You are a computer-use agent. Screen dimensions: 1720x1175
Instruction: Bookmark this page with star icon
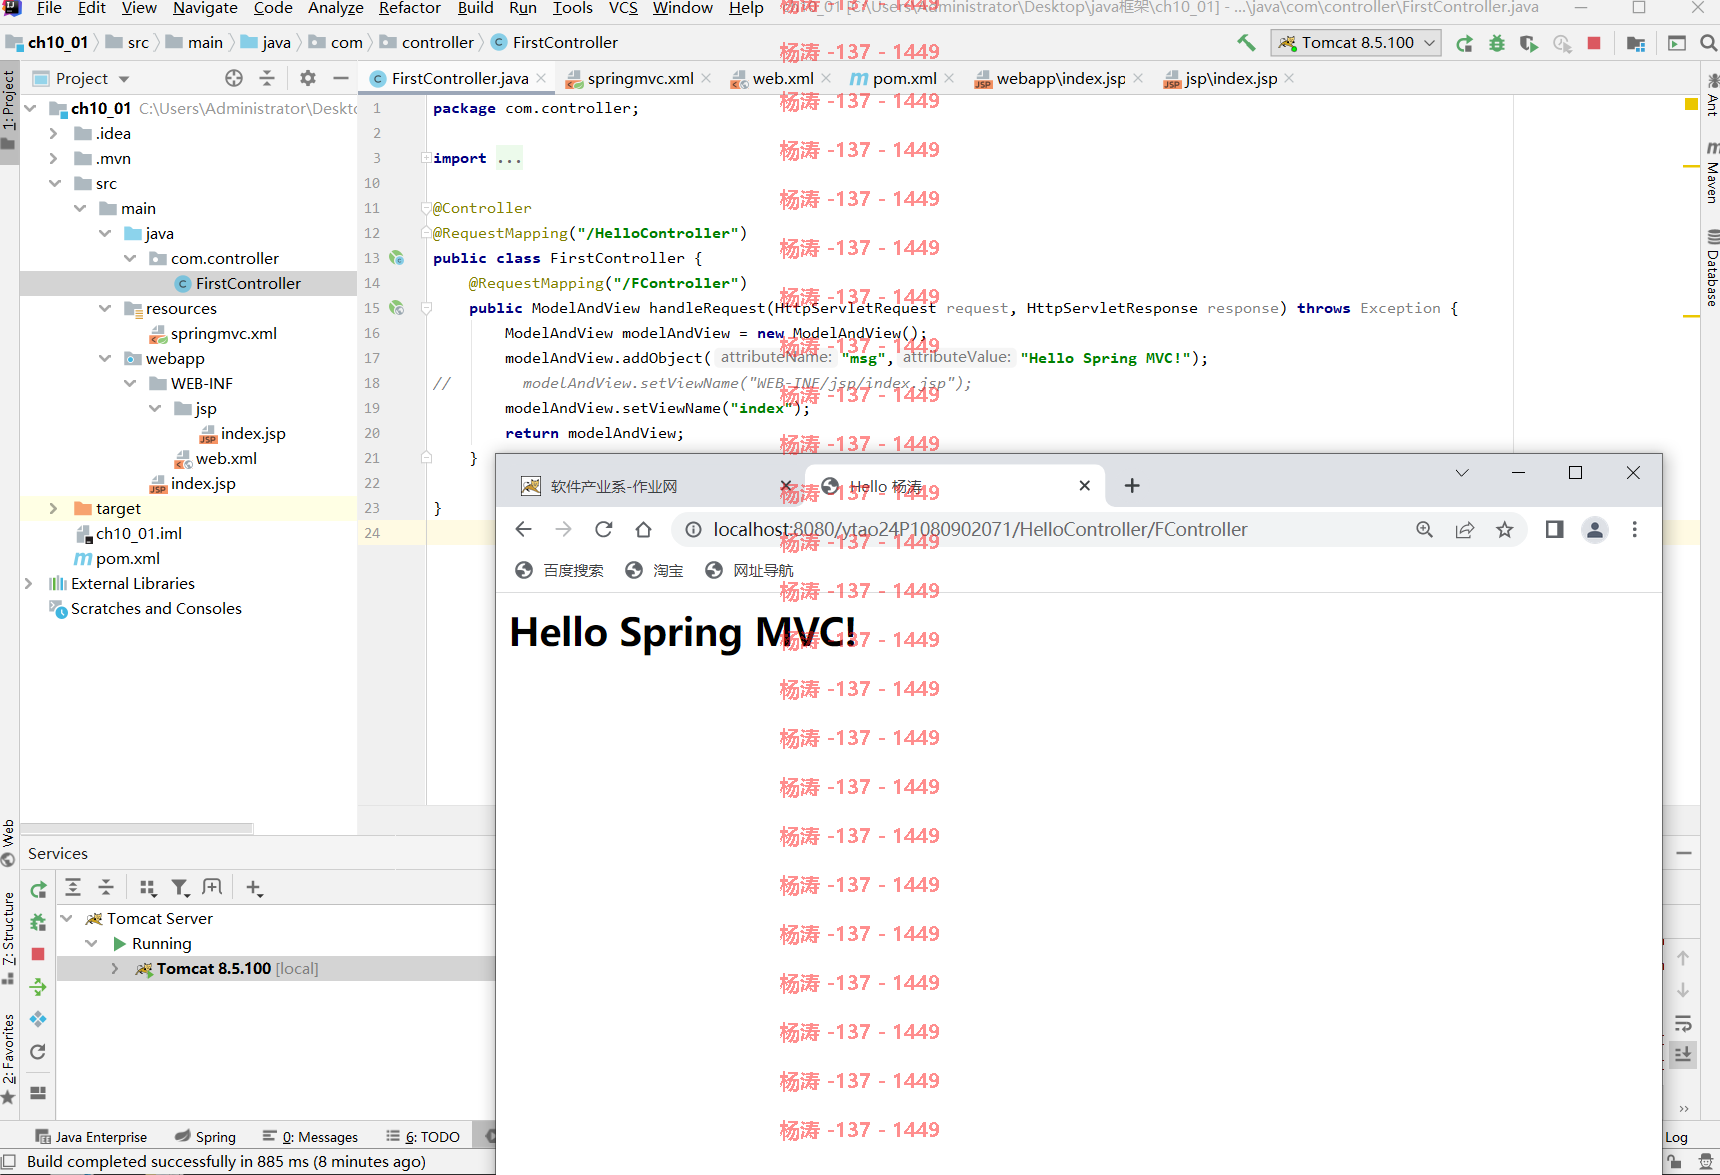coord(1504,529)
